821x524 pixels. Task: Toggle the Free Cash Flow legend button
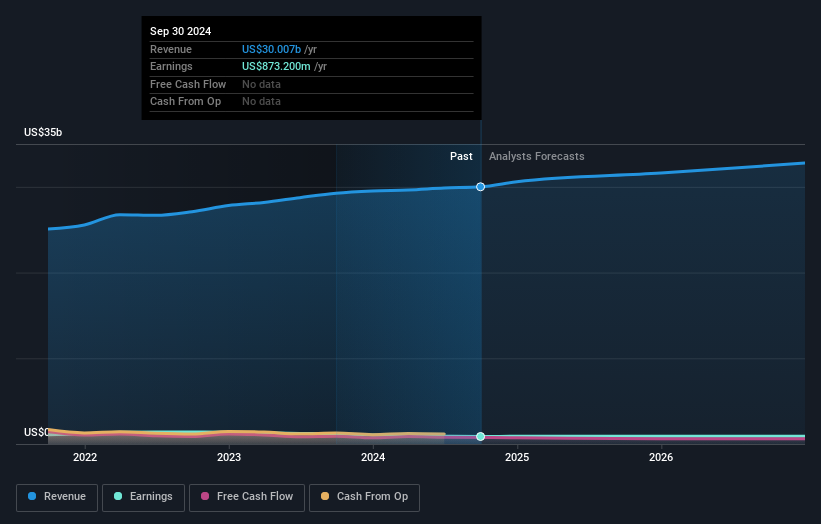coord(247,497)
